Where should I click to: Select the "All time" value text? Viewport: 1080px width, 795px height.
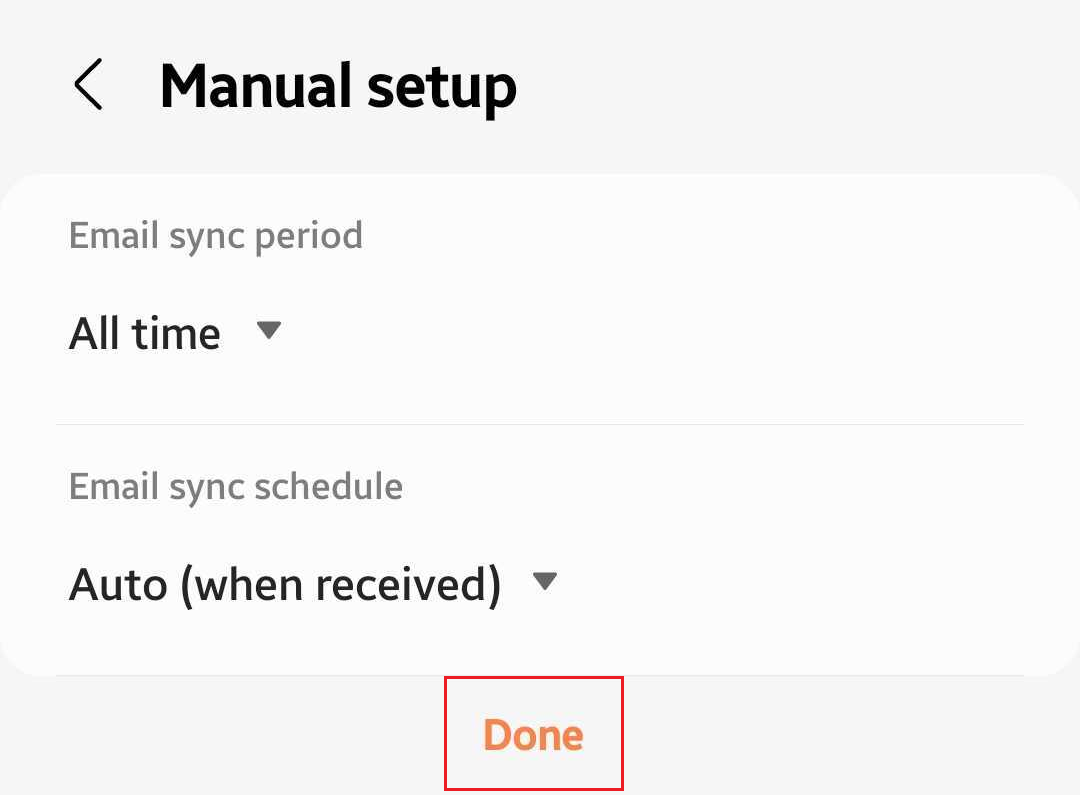point(144,333)
